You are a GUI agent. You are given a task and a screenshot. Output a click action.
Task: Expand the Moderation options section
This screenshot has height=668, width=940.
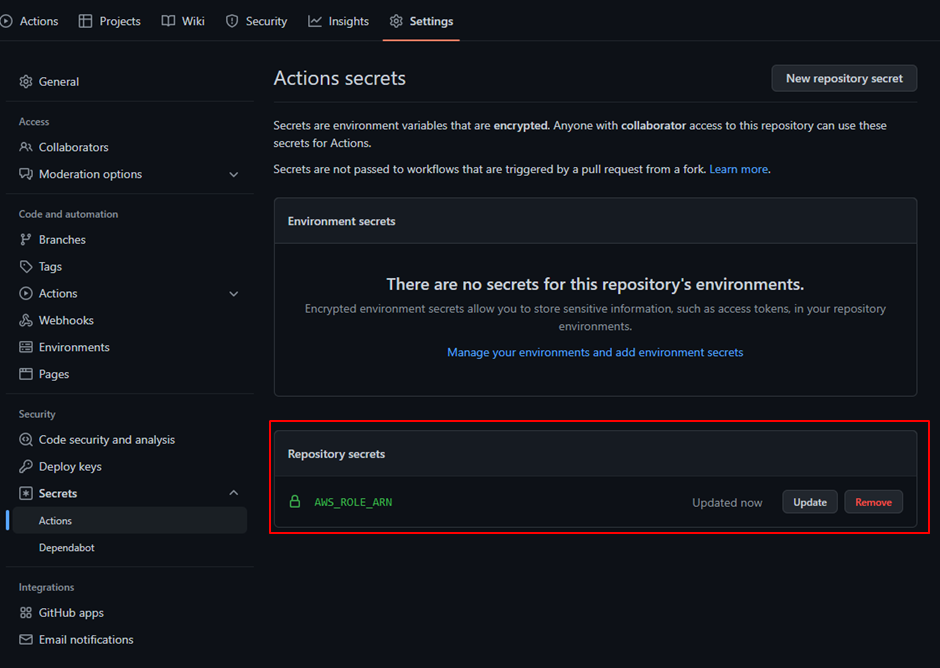[233, 174]
